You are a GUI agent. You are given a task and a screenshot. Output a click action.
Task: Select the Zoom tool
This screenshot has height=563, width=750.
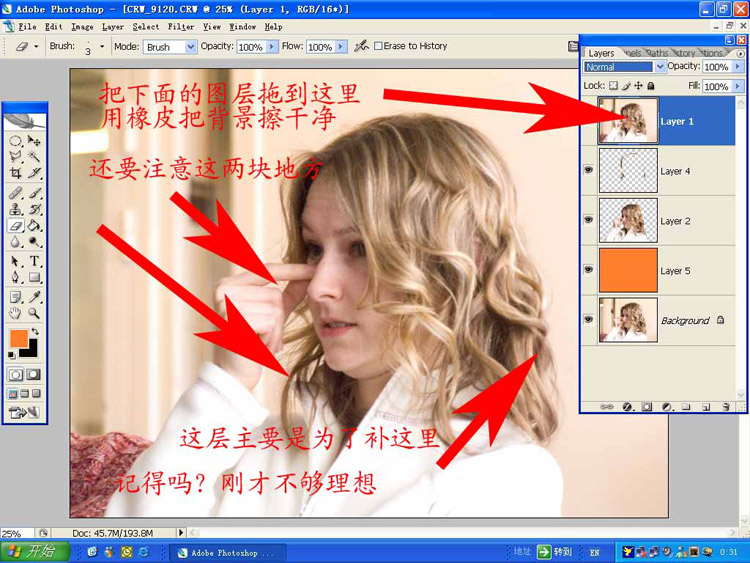(34, 313)
